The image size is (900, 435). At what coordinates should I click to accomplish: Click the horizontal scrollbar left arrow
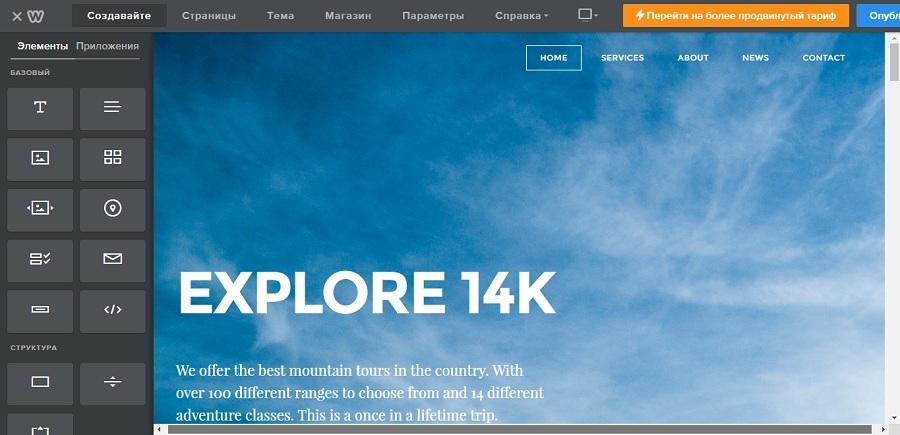pyautogui.click(x=159, y=429)
